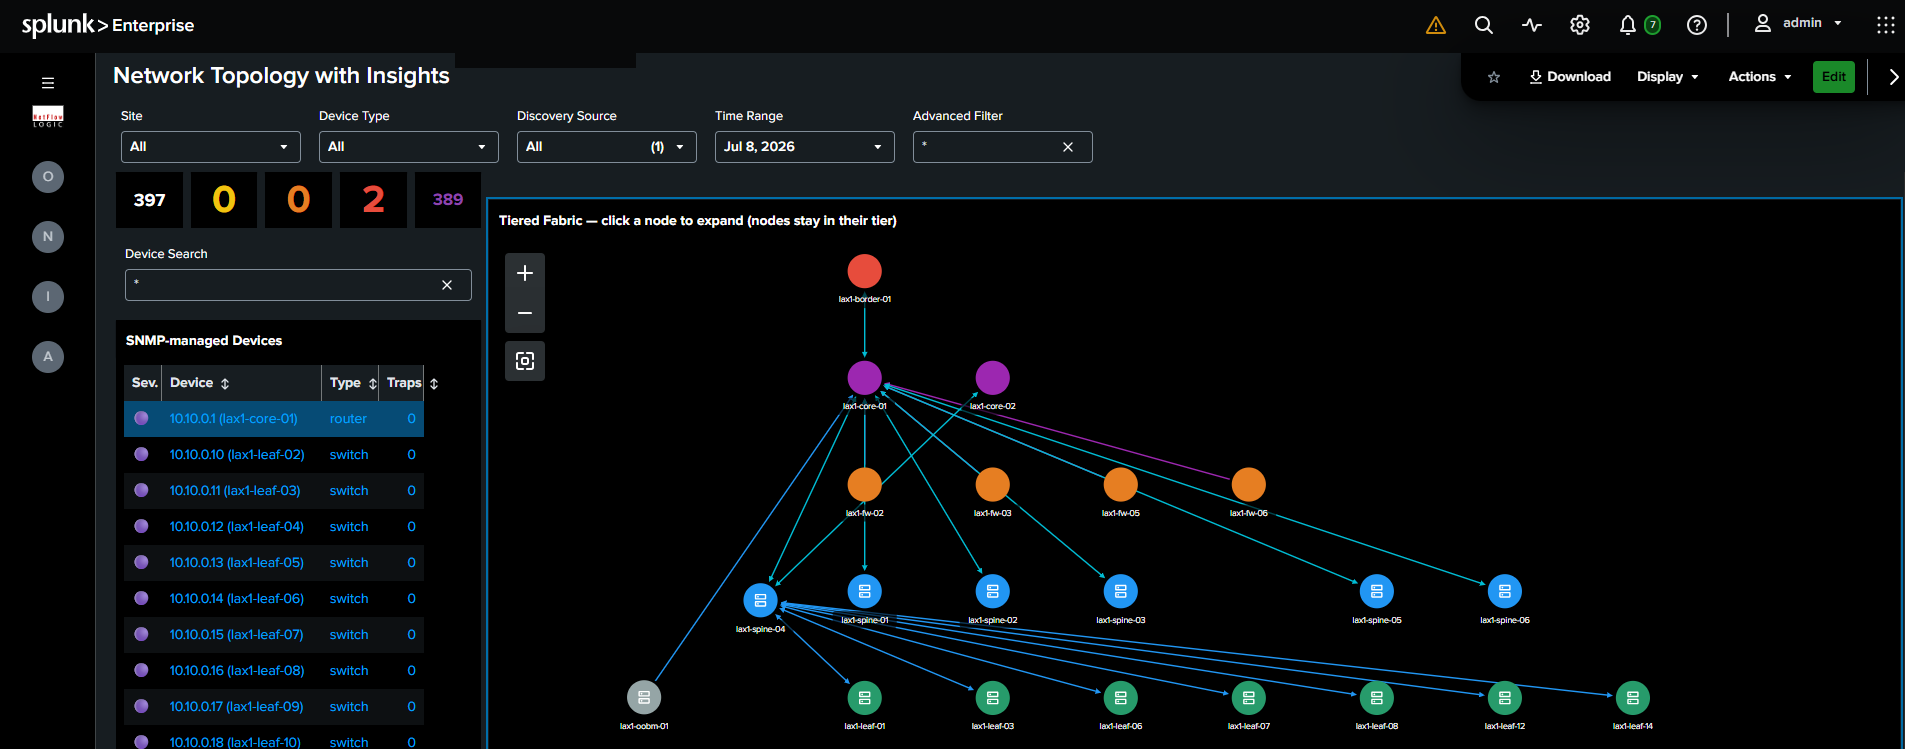Click the sidebar circle labeled N
This screenshot has width=1905, height=749.
point(48,237)
